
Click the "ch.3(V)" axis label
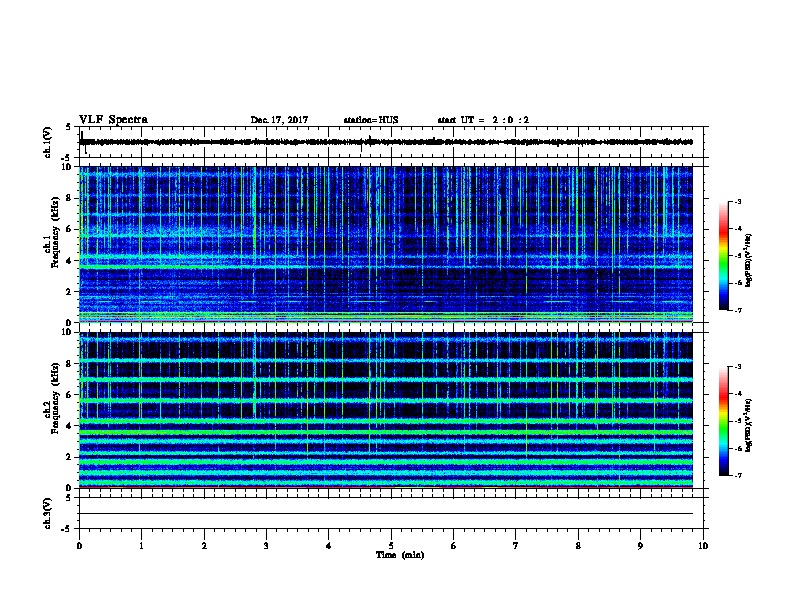point(47,513)
